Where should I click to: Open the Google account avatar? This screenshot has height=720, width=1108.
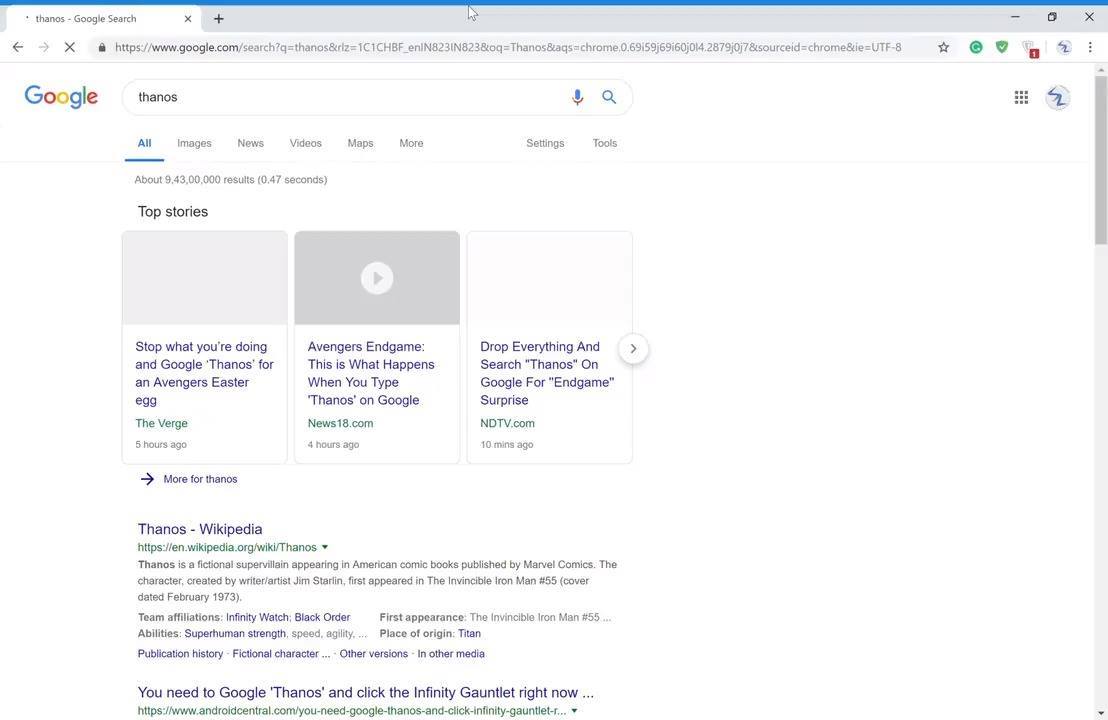click(x=1058, y=98)
